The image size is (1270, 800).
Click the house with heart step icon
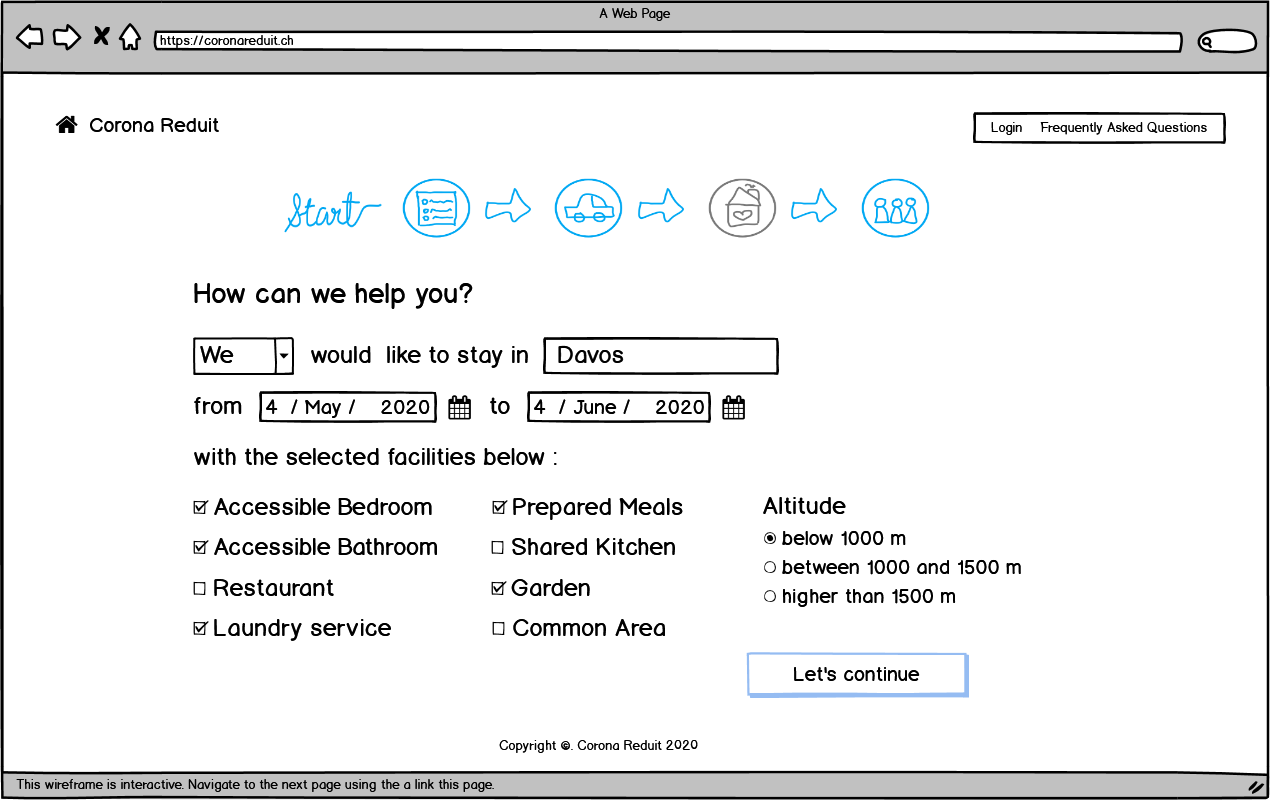(742, 208)
